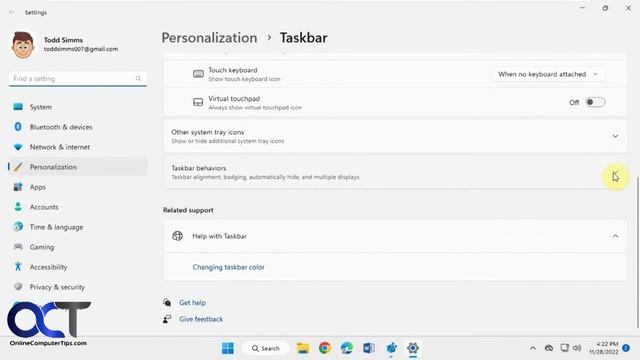Viewport: 640px width, 360px height.
Task: Click the Get help link
Action: coord(192,302)
